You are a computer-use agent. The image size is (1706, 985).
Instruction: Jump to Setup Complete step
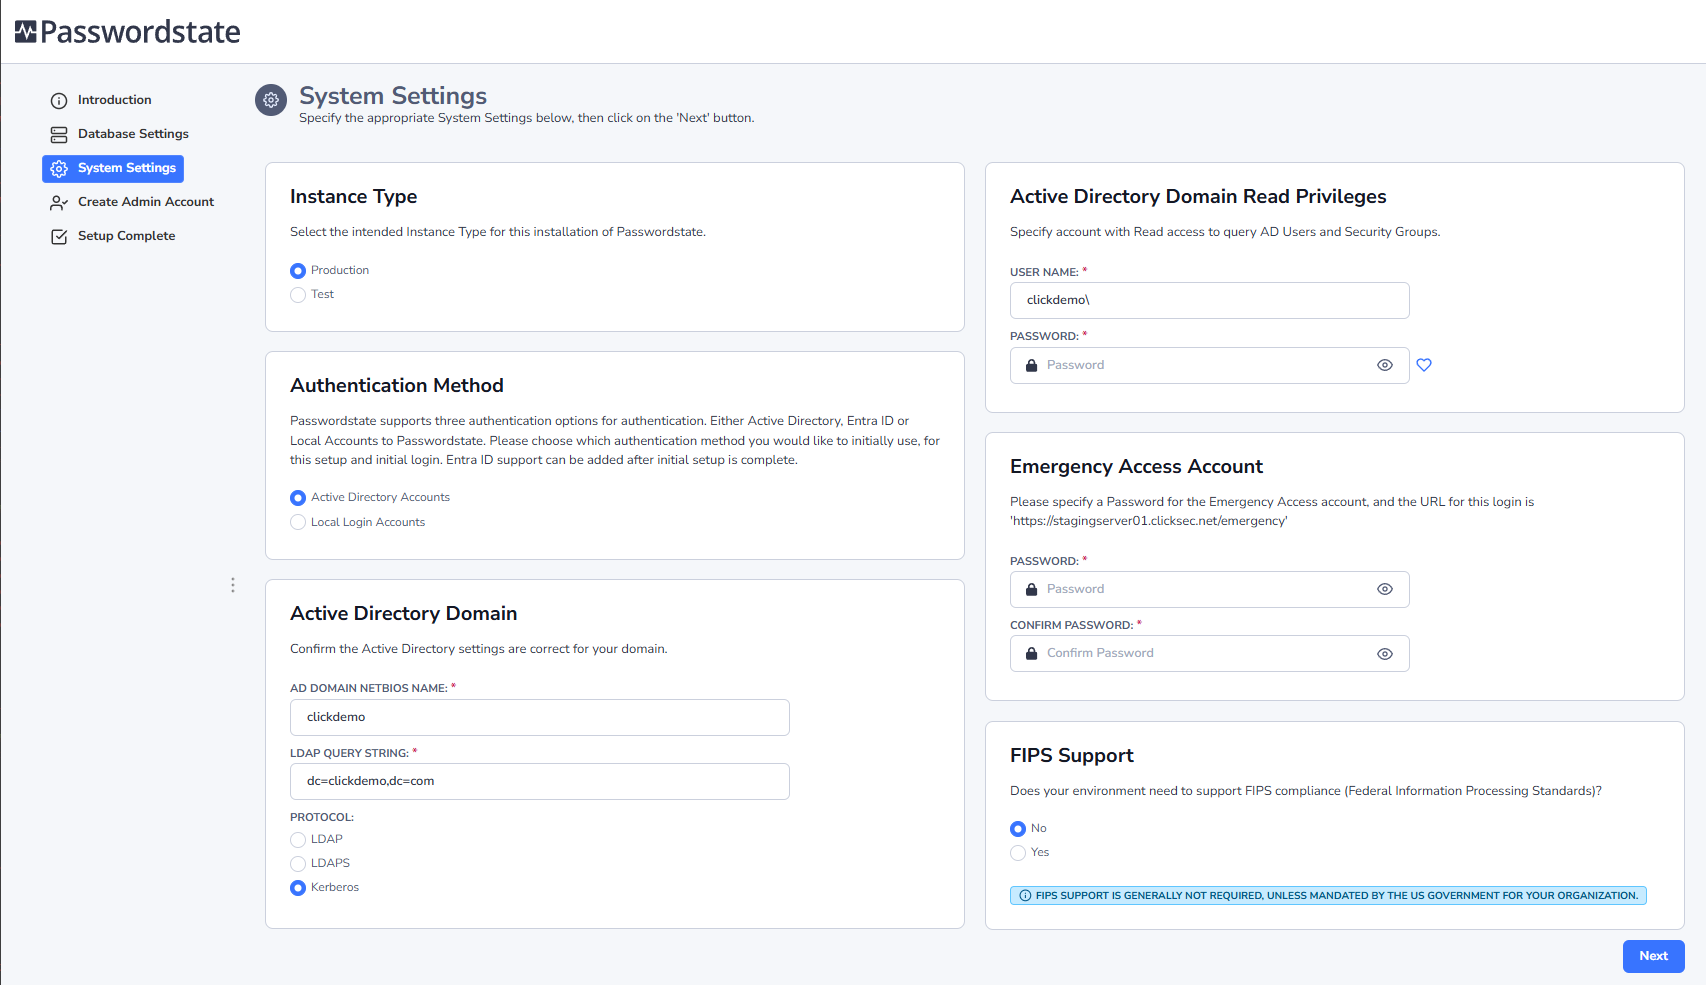(x=127, y=236)
